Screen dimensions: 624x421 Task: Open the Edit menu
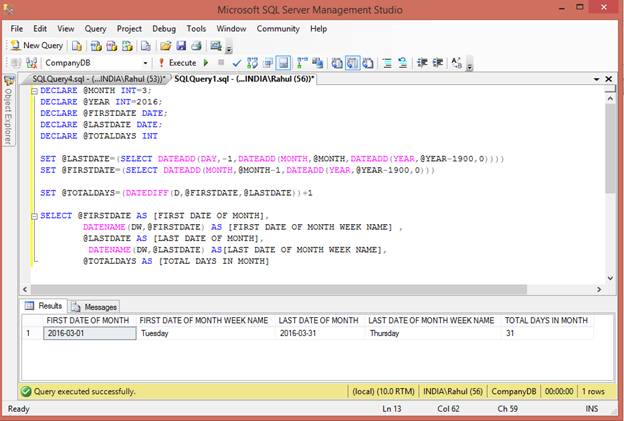pos(40,29)
